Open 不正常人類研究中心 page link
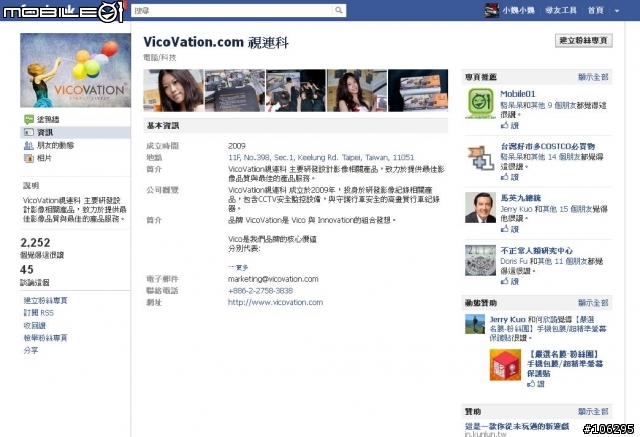 coord(537,251)
